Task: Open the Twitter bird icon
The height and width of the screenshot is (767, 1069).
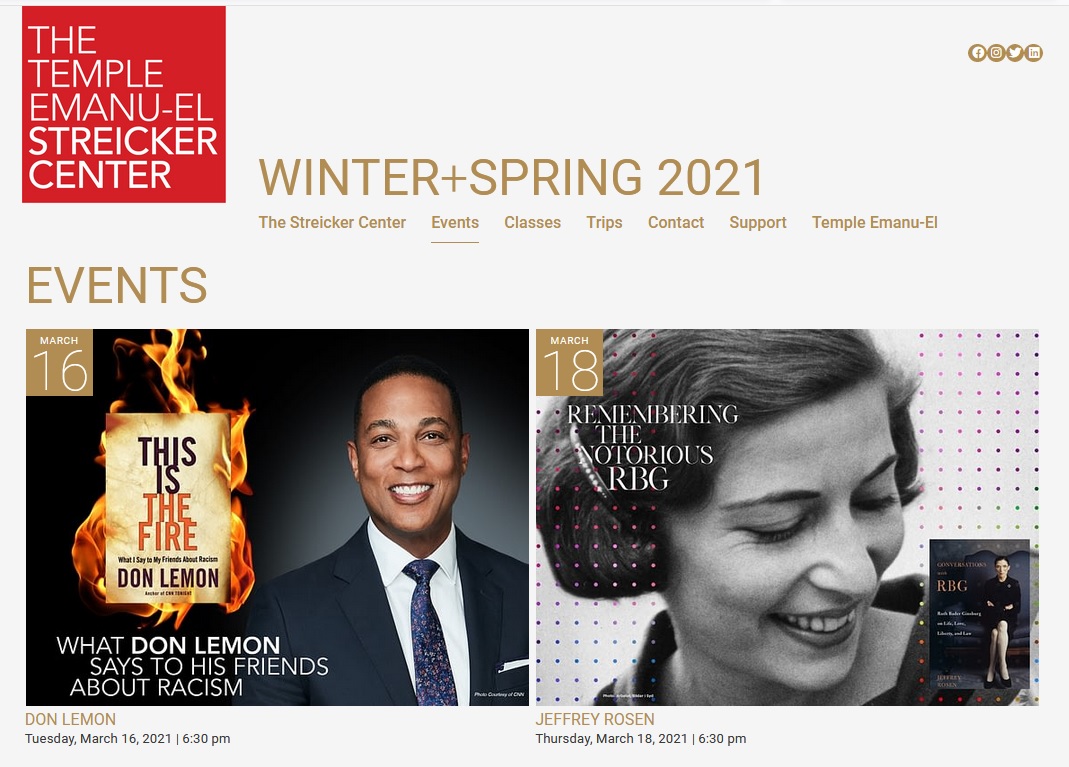Action: [x=1015, y=52]
